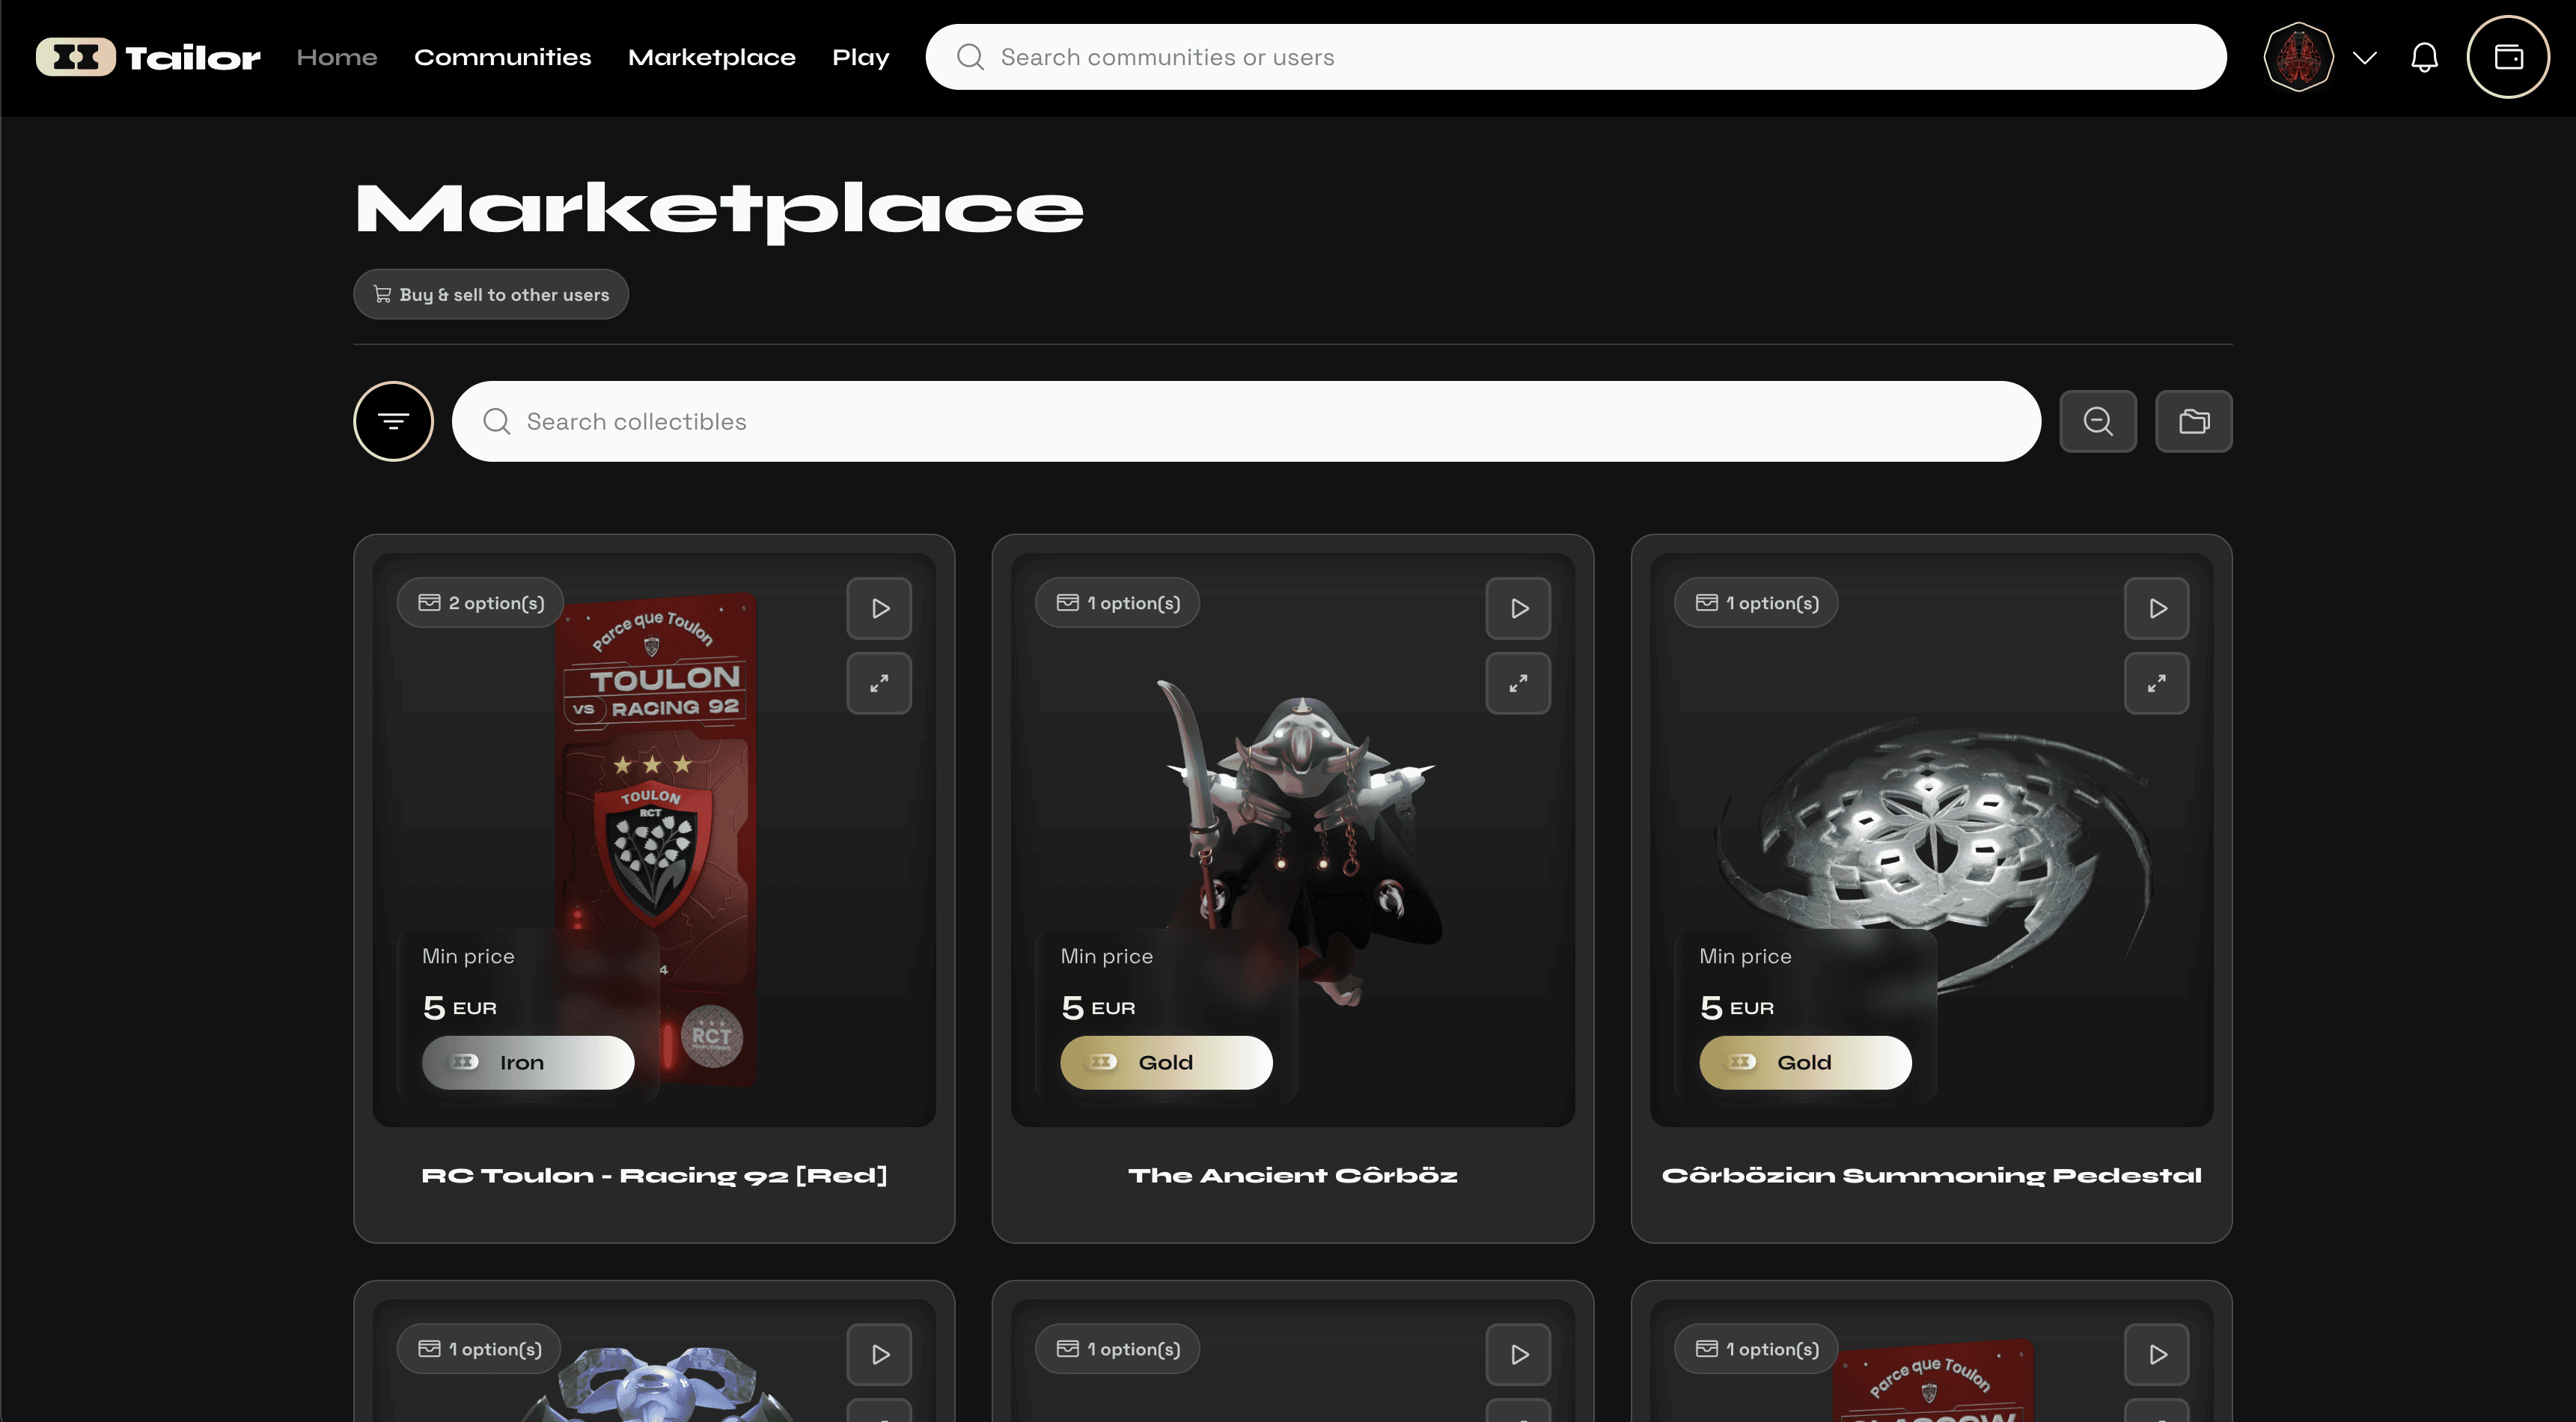2576x1422 pixels.
Task: Play the RC Toulon card animation
Action: pyautogui.click(x=879, y=608)
